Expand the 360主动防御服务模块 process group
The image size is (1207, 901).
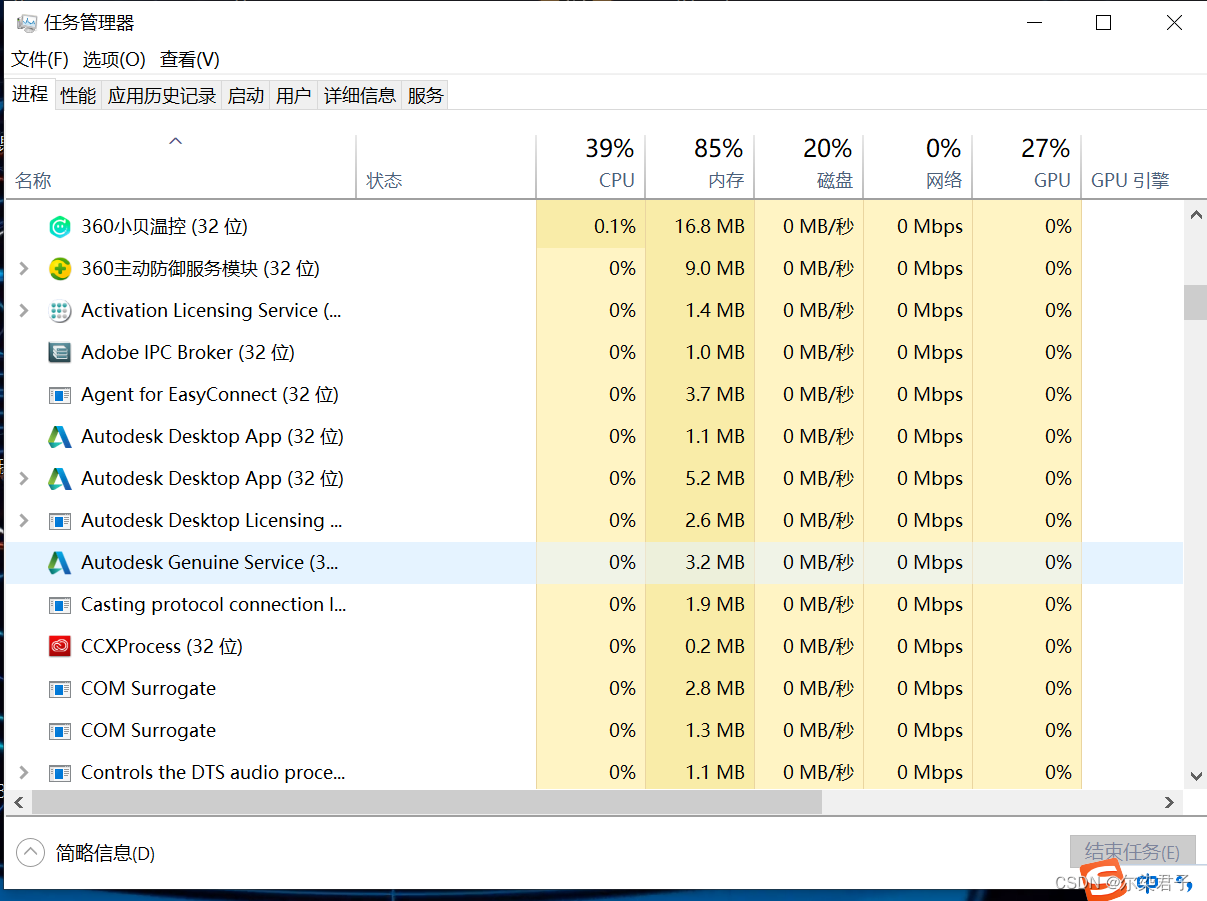click(24, 269)
